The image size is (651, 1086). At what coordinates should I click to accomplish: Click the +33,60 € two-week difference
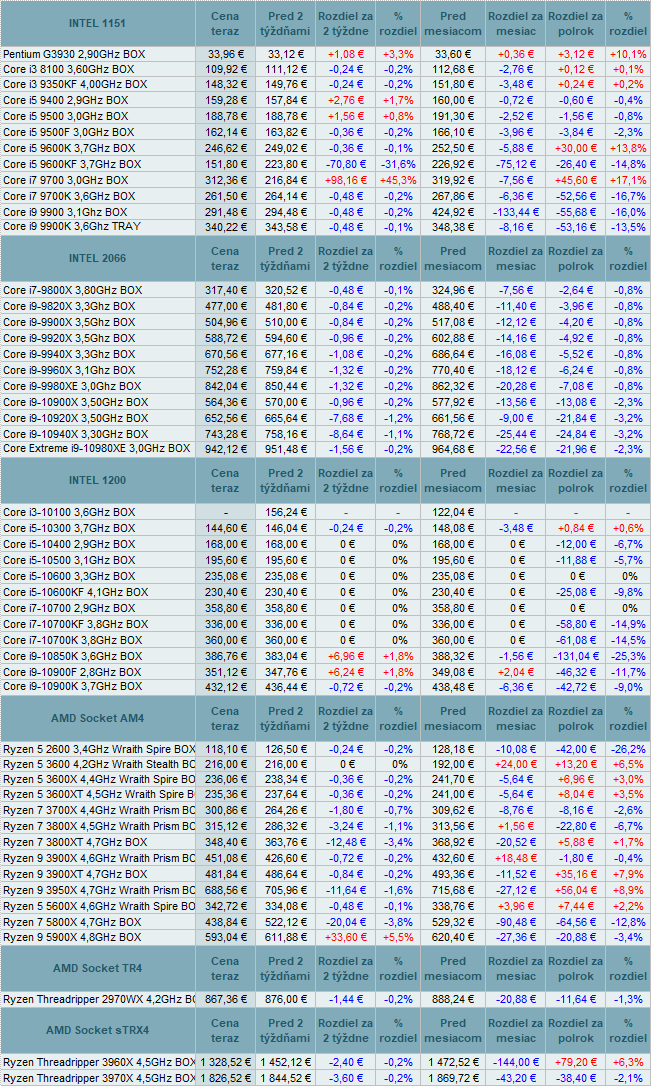[346, 937]
